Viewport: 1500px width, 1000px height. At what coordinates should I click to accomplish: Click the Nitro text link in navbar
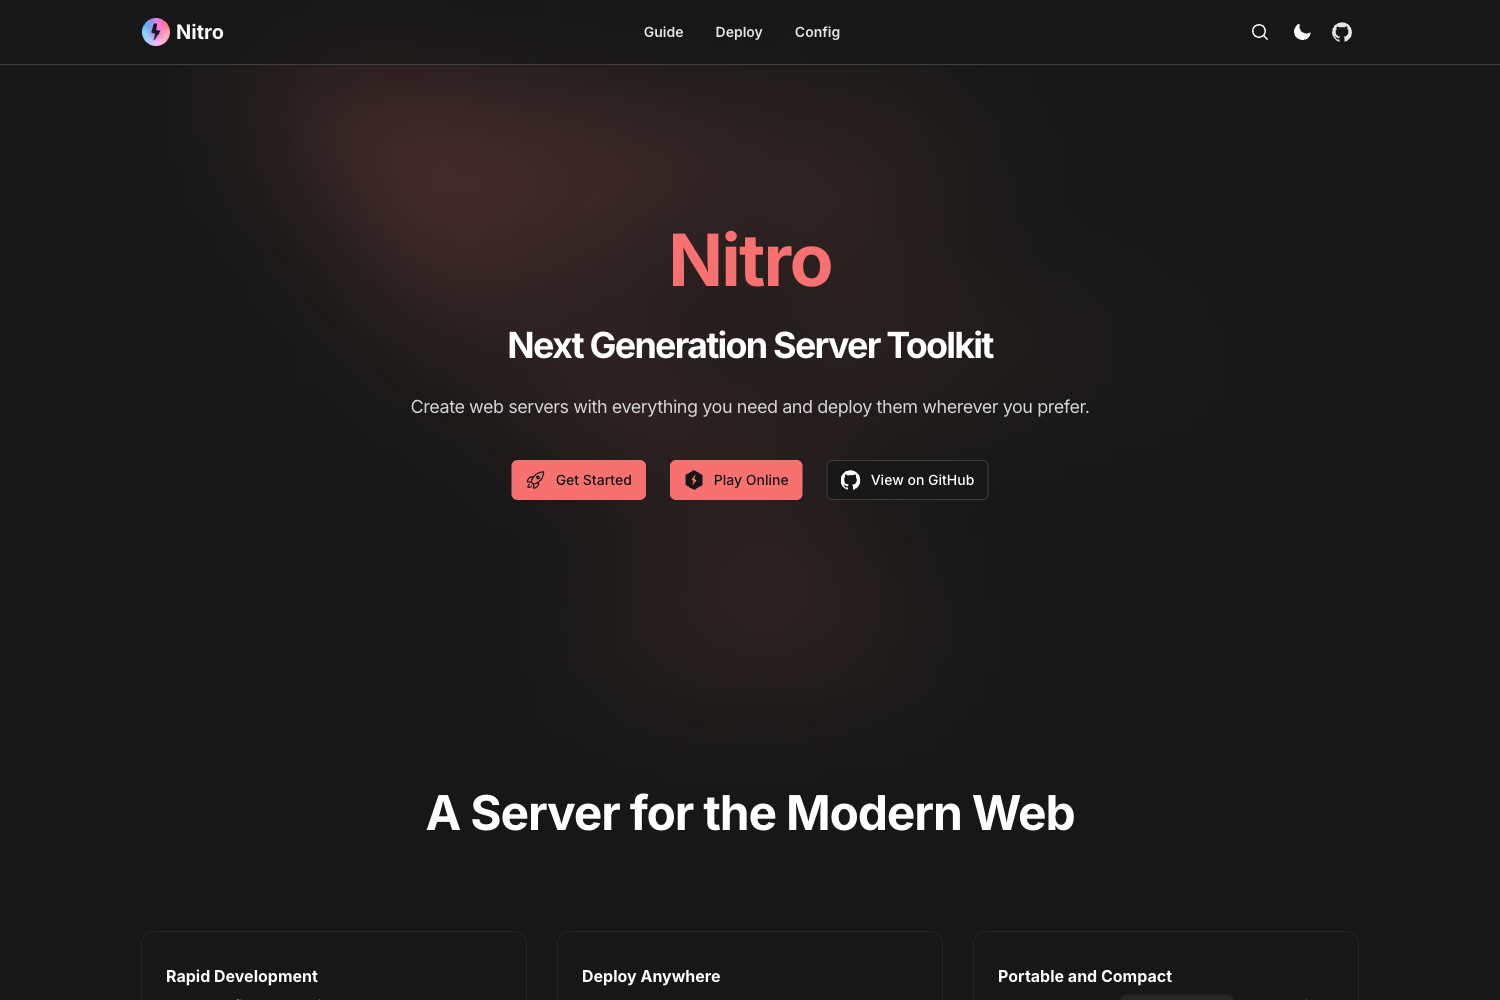point(199,31)
